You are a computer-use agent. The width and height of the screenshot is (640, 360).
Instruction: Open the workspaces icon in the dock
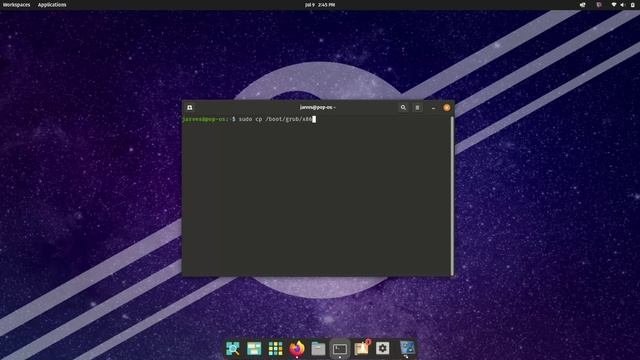pyautogui.click(x=254, y=349)
